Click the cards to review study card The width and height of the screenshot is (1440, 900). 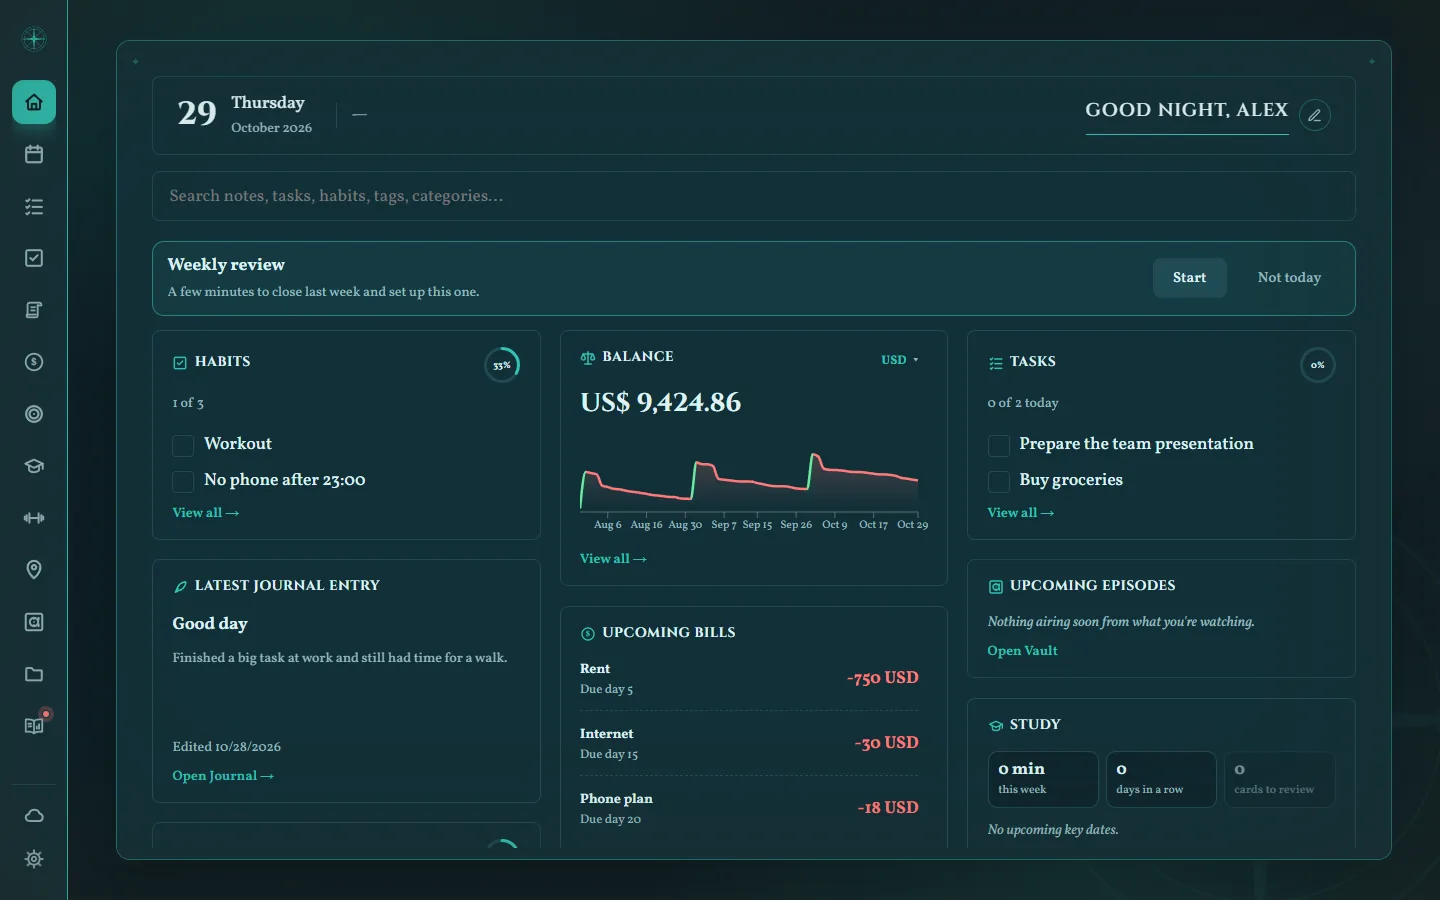[x=1279, y=779]
